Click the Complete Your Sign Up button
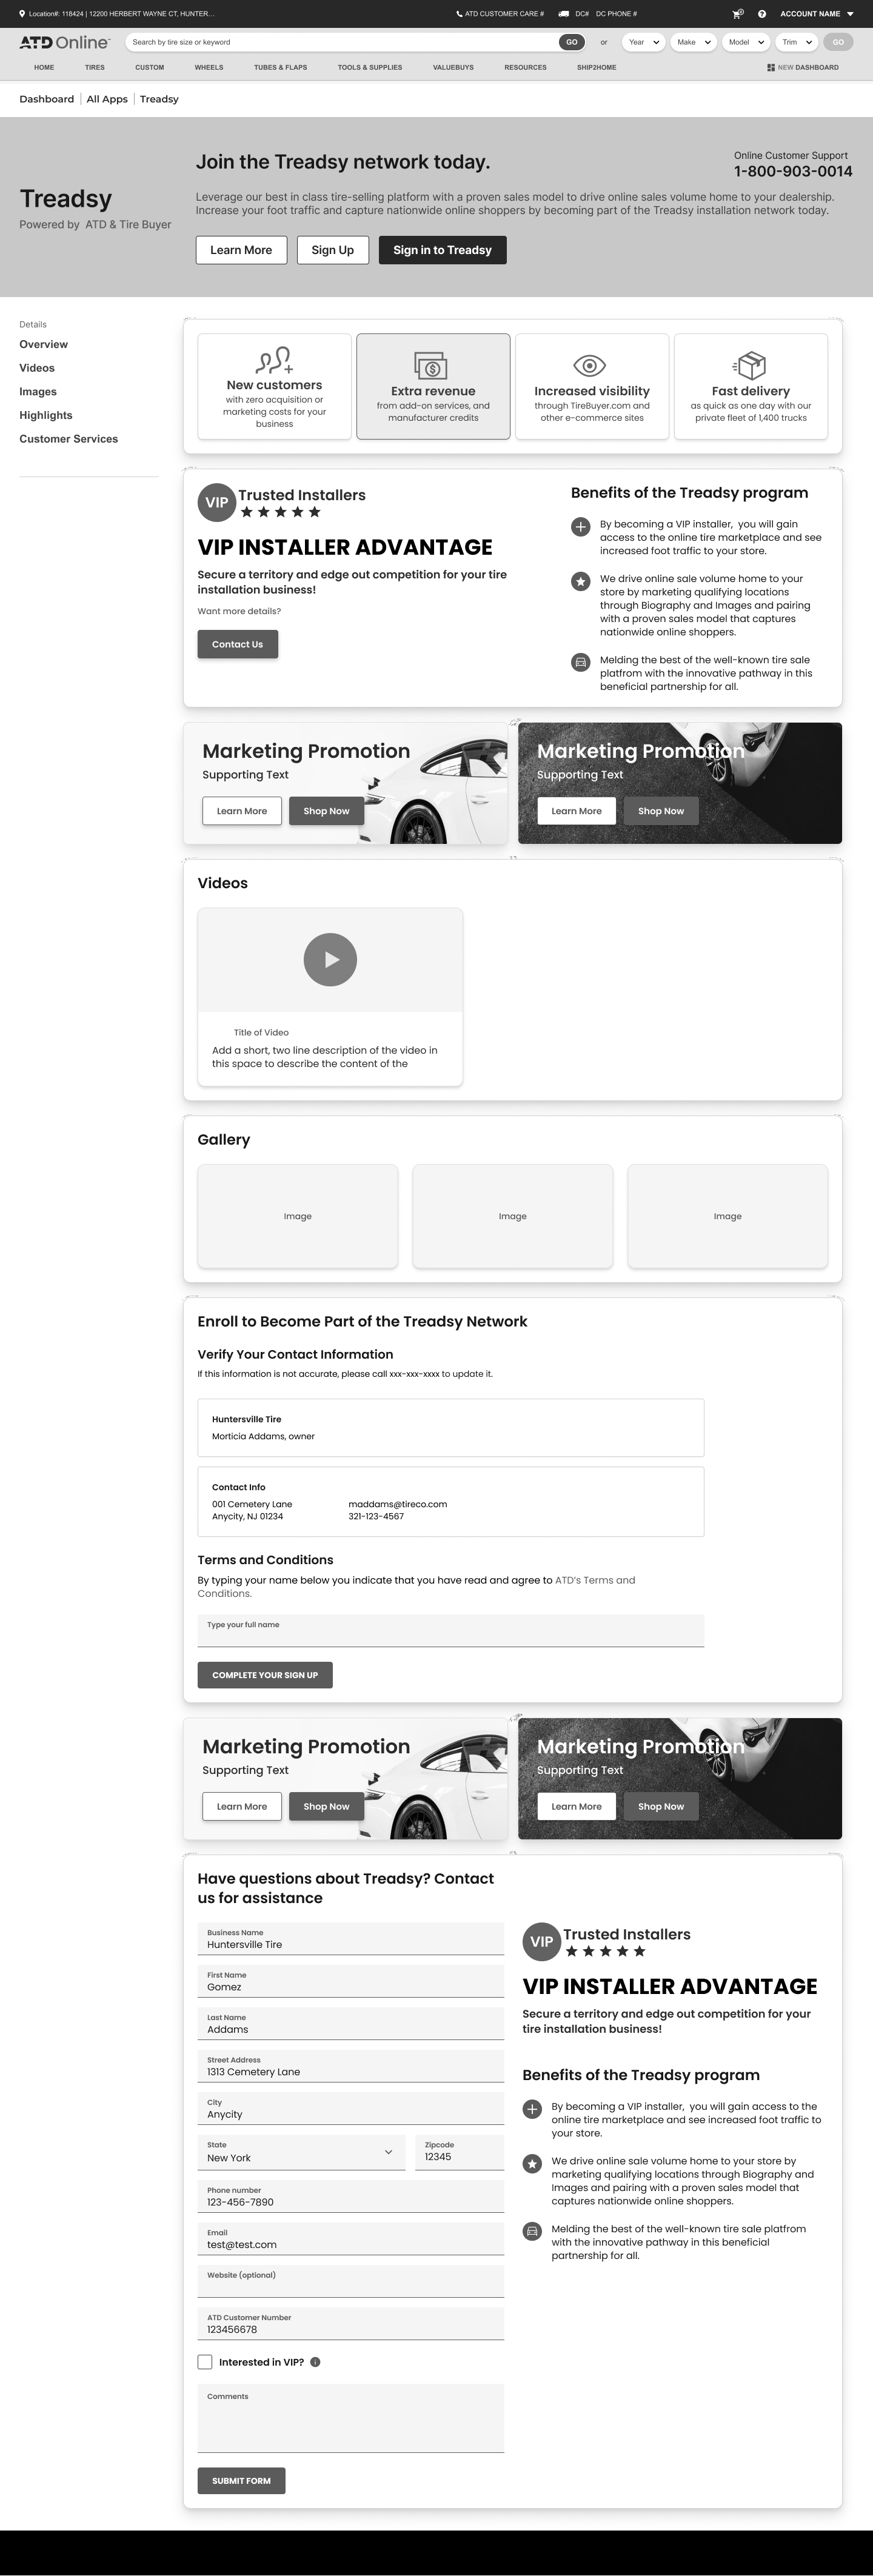The width and height of the screenshot is (873, 2576). (265, 1675)
